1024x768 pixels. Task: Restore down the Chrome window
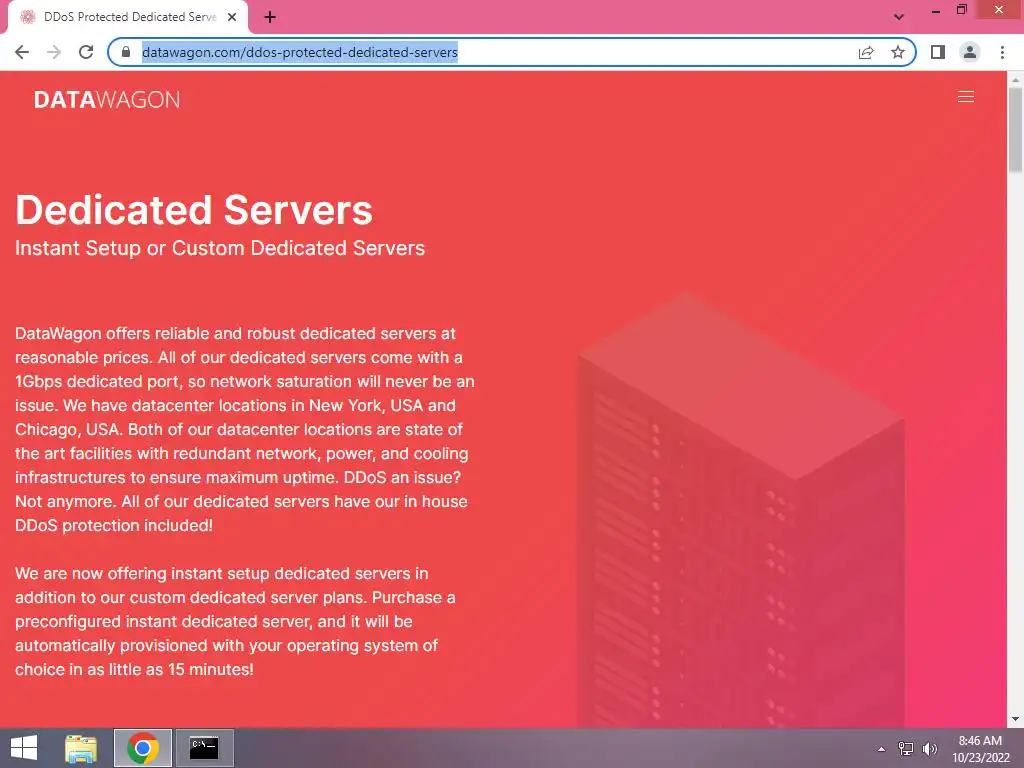961,10
